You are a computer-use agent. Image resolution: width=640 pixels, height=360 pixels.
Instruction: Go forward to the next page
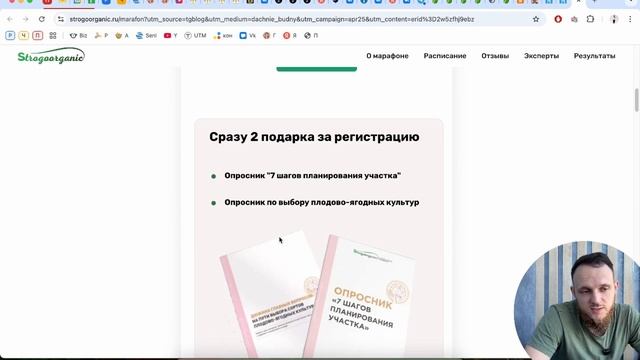click(25, 19)
